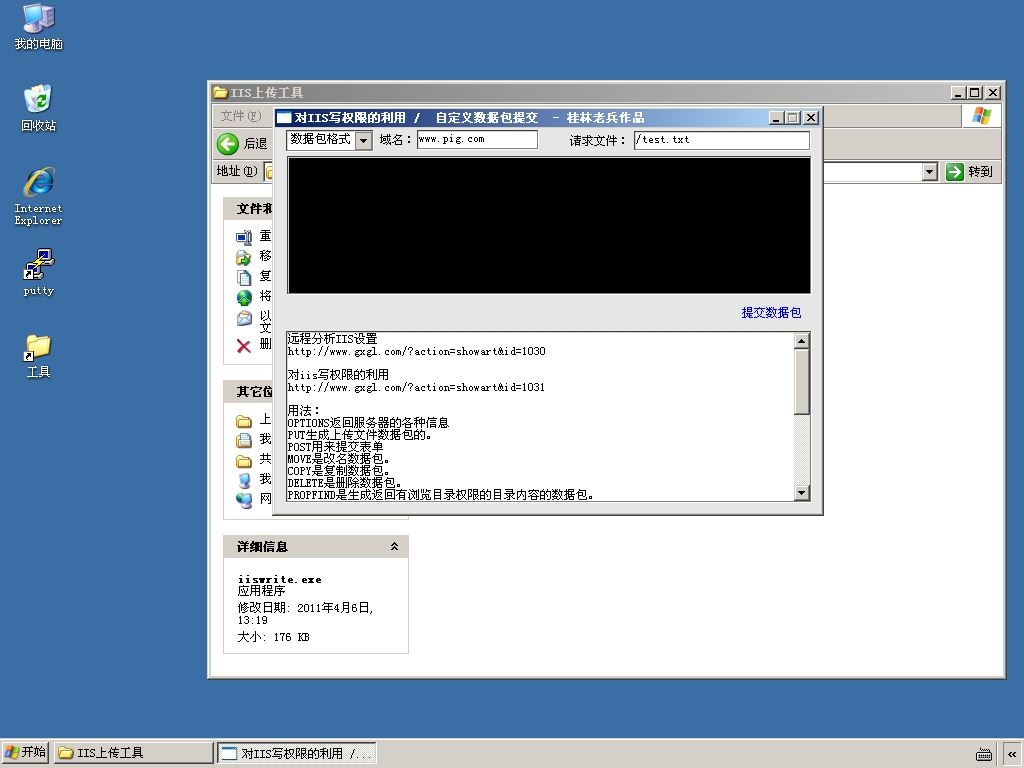Click the 提交数据包 link

point(771,313)
